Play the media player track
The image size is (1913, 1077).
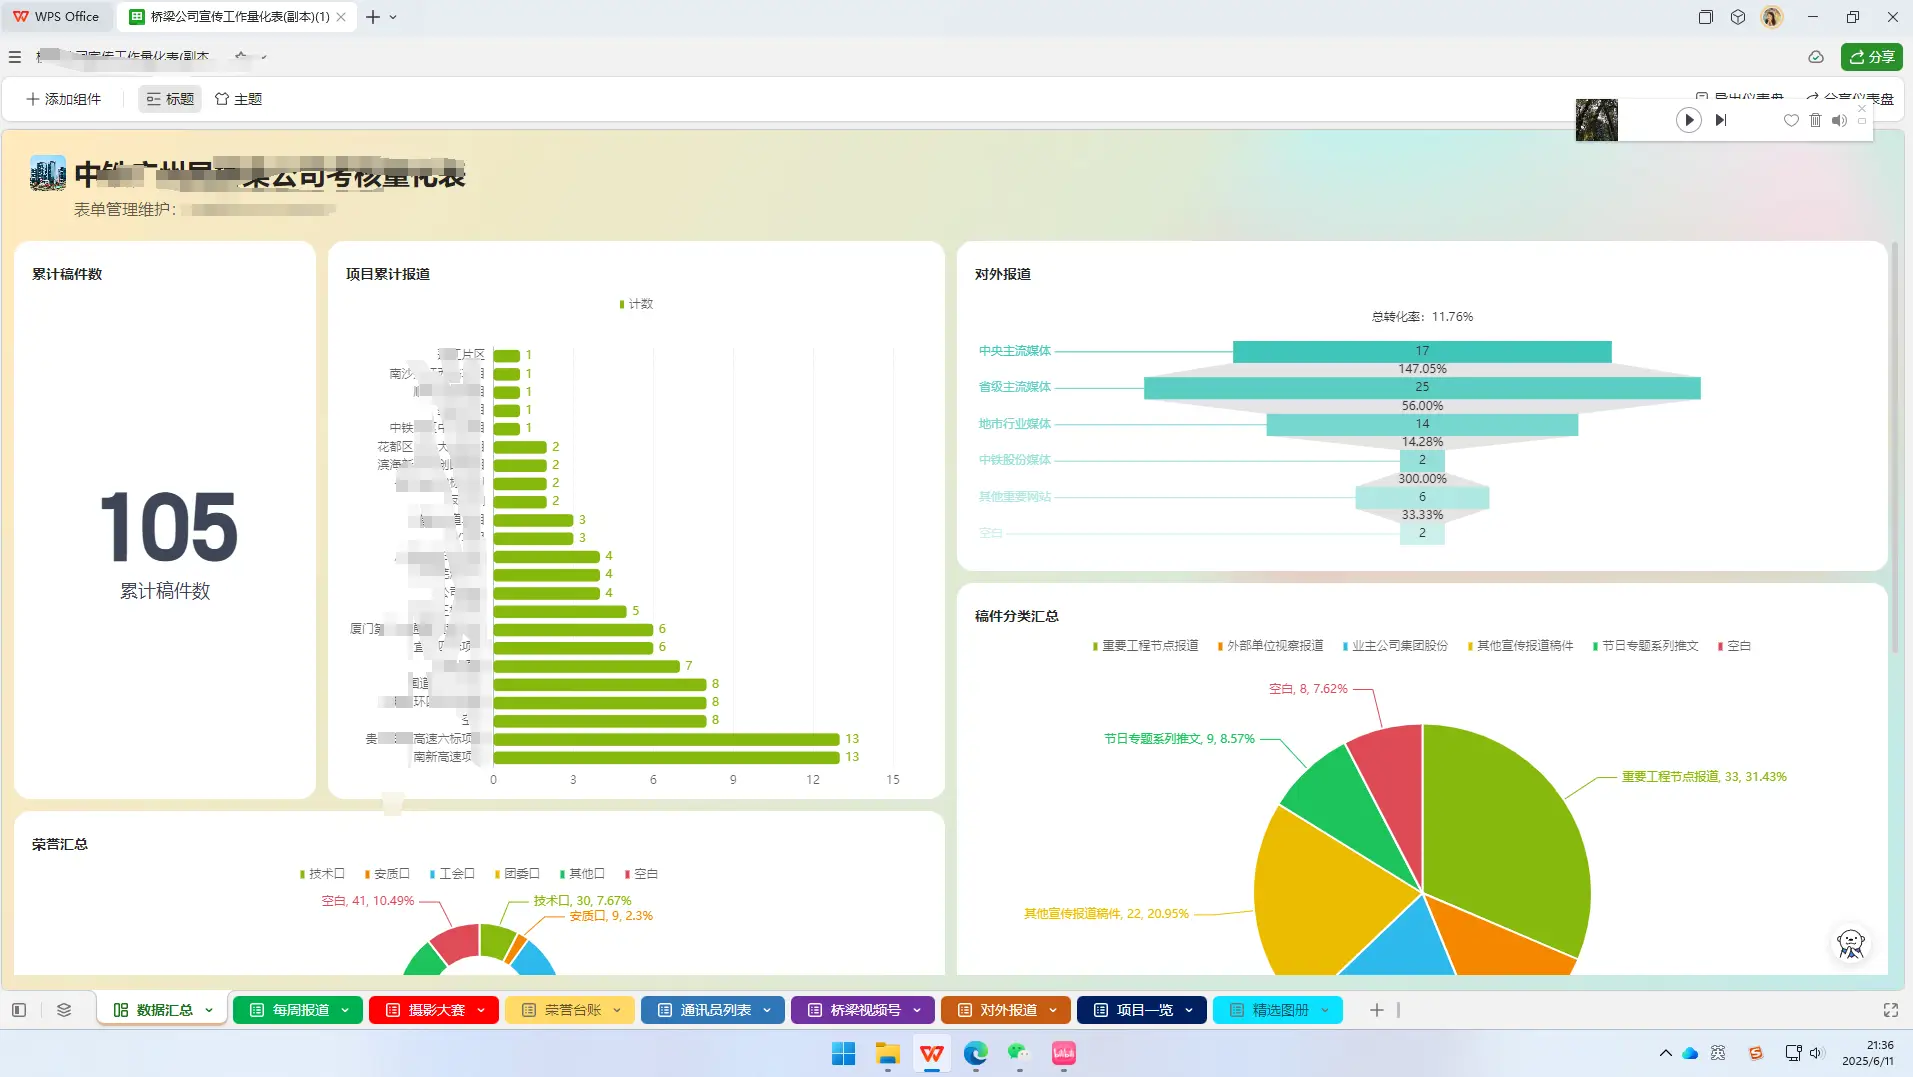[x=1688, y=120]
